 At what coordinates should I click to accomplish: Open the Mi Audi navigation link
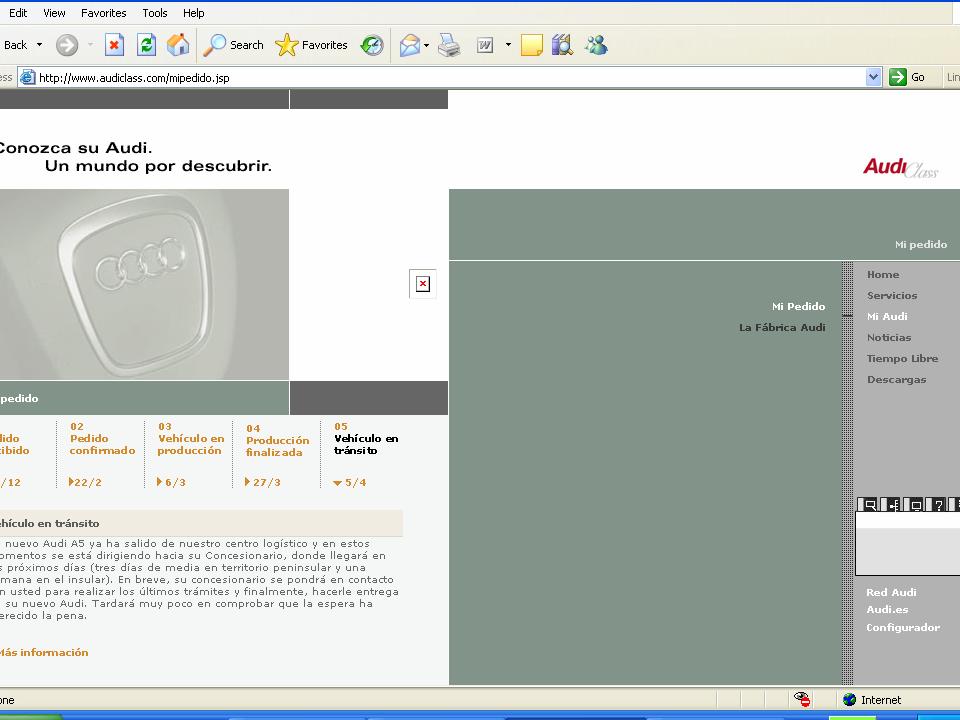[x=887, y=317]
